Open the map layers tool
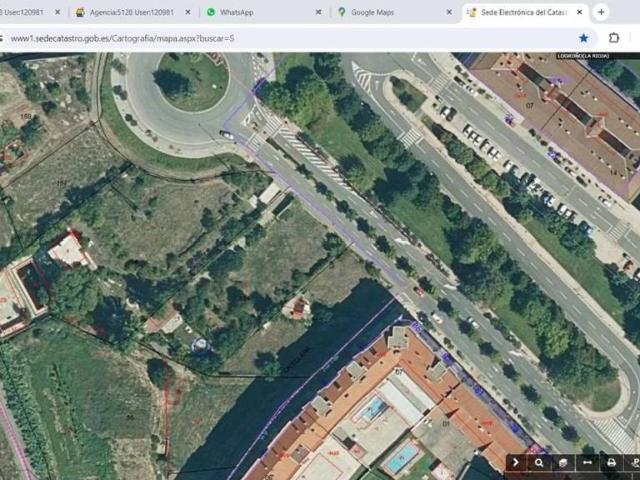 click(563, 463)
